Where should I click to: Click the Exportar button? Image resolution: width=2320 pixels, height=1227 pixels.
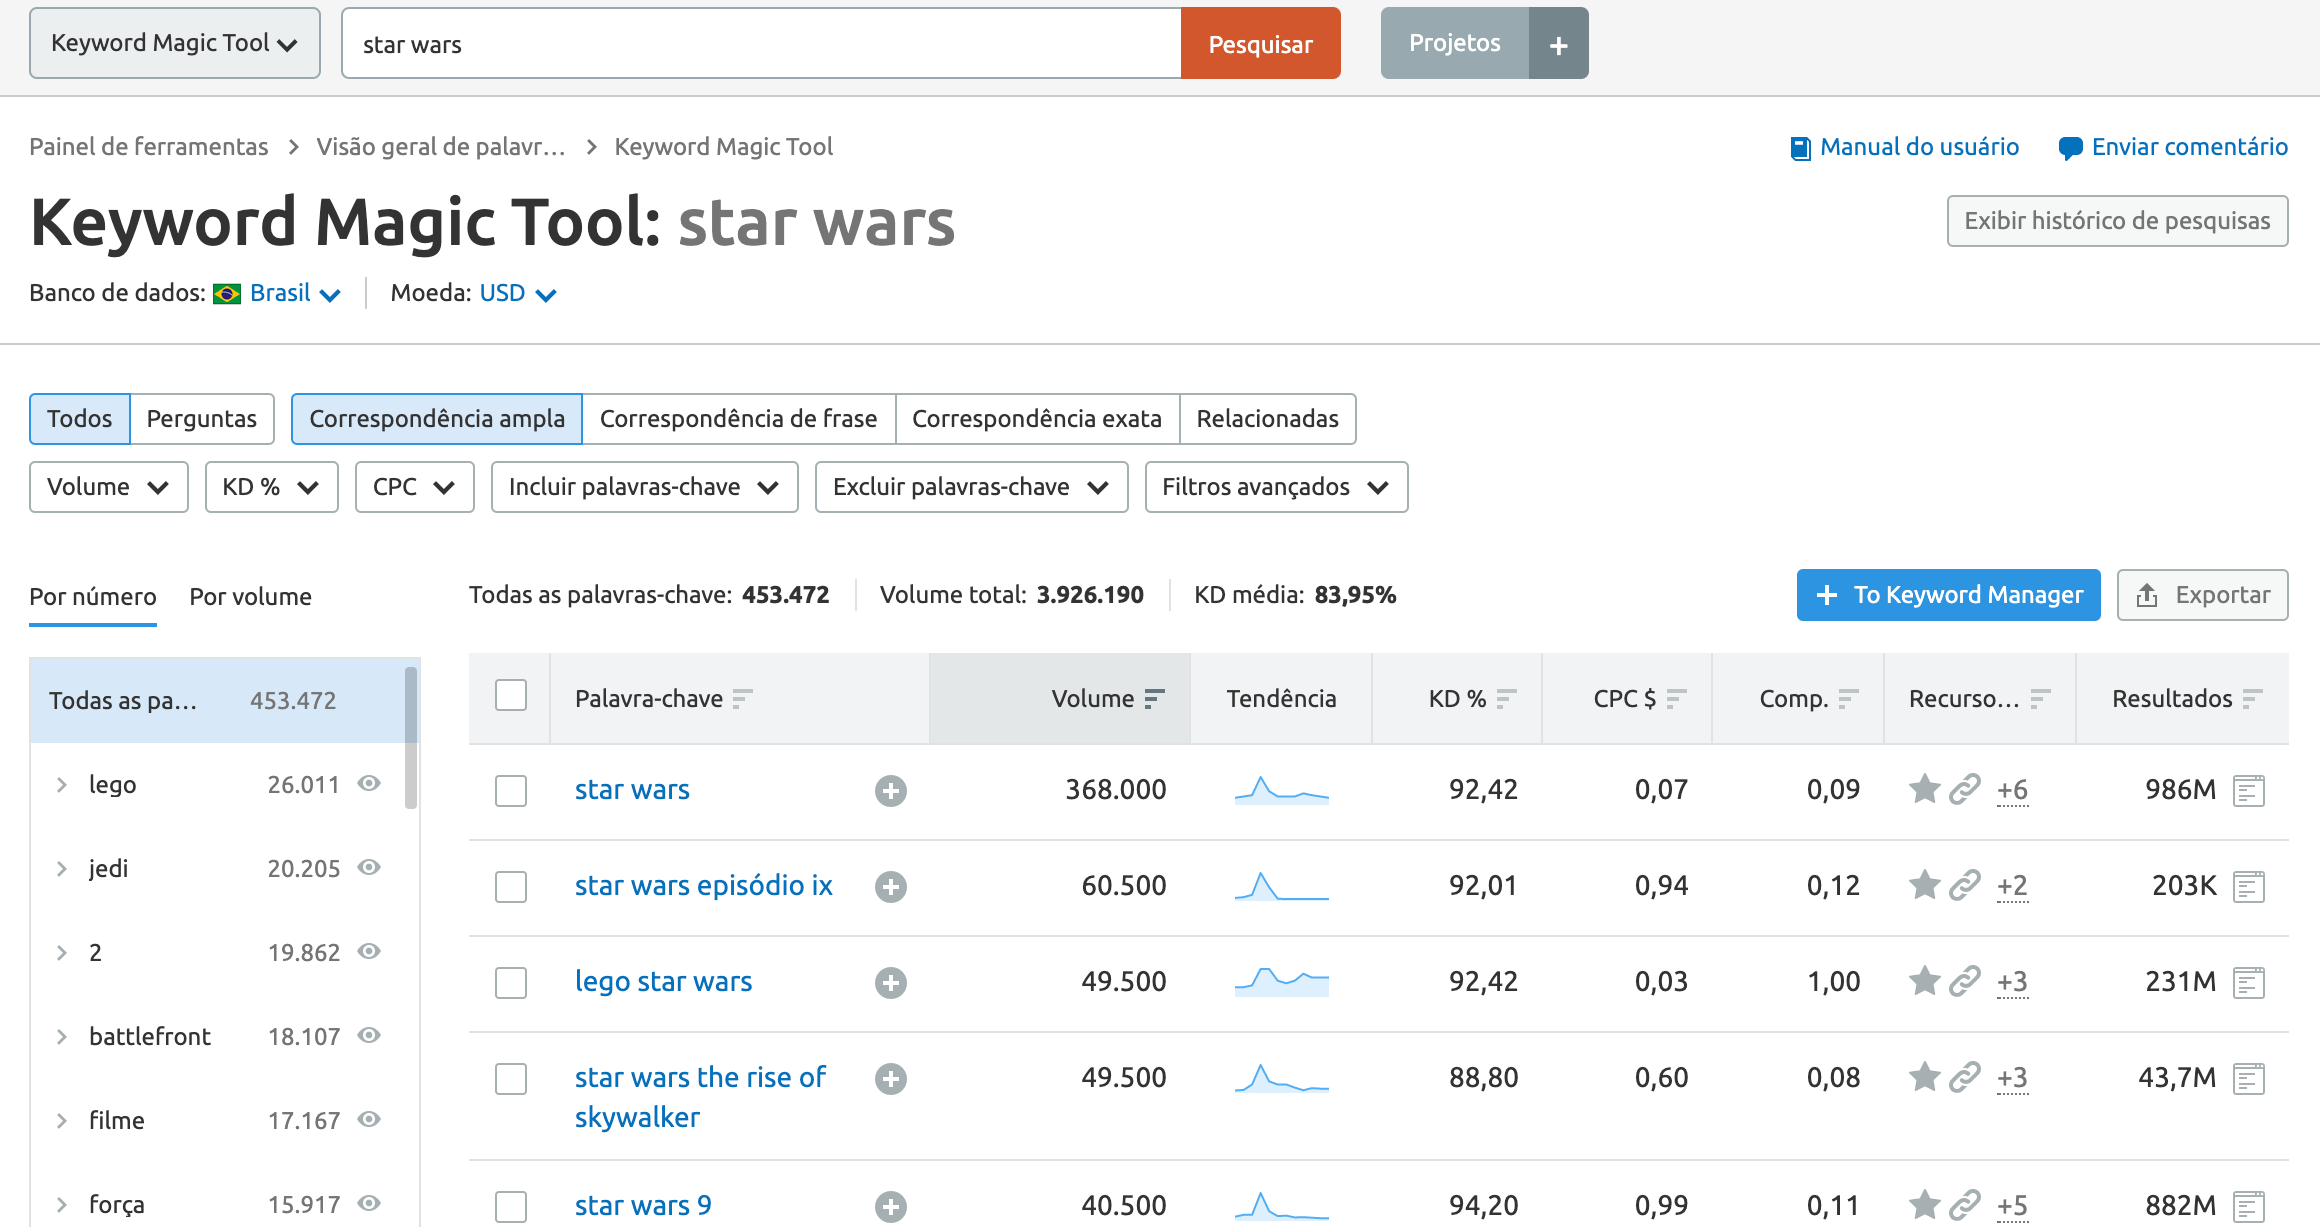[2203, 595]
